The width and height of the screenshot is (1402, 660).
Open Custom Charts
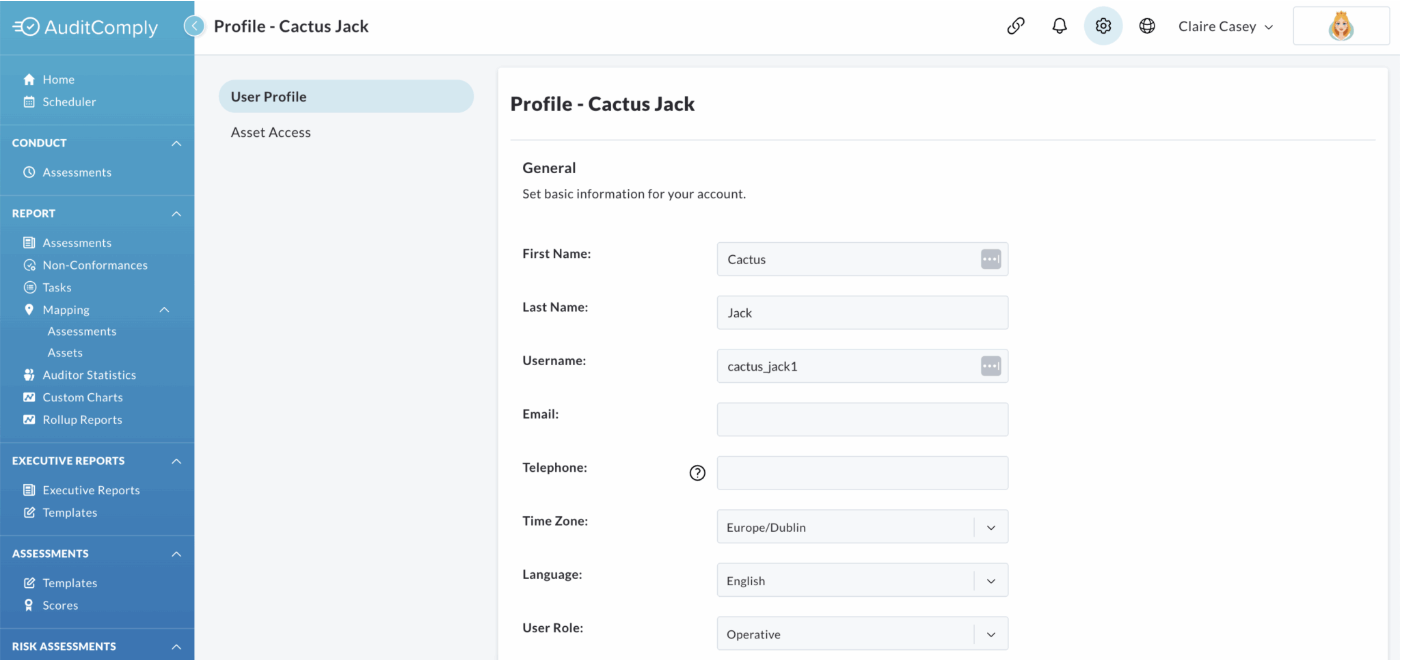(x=83, y=398)
